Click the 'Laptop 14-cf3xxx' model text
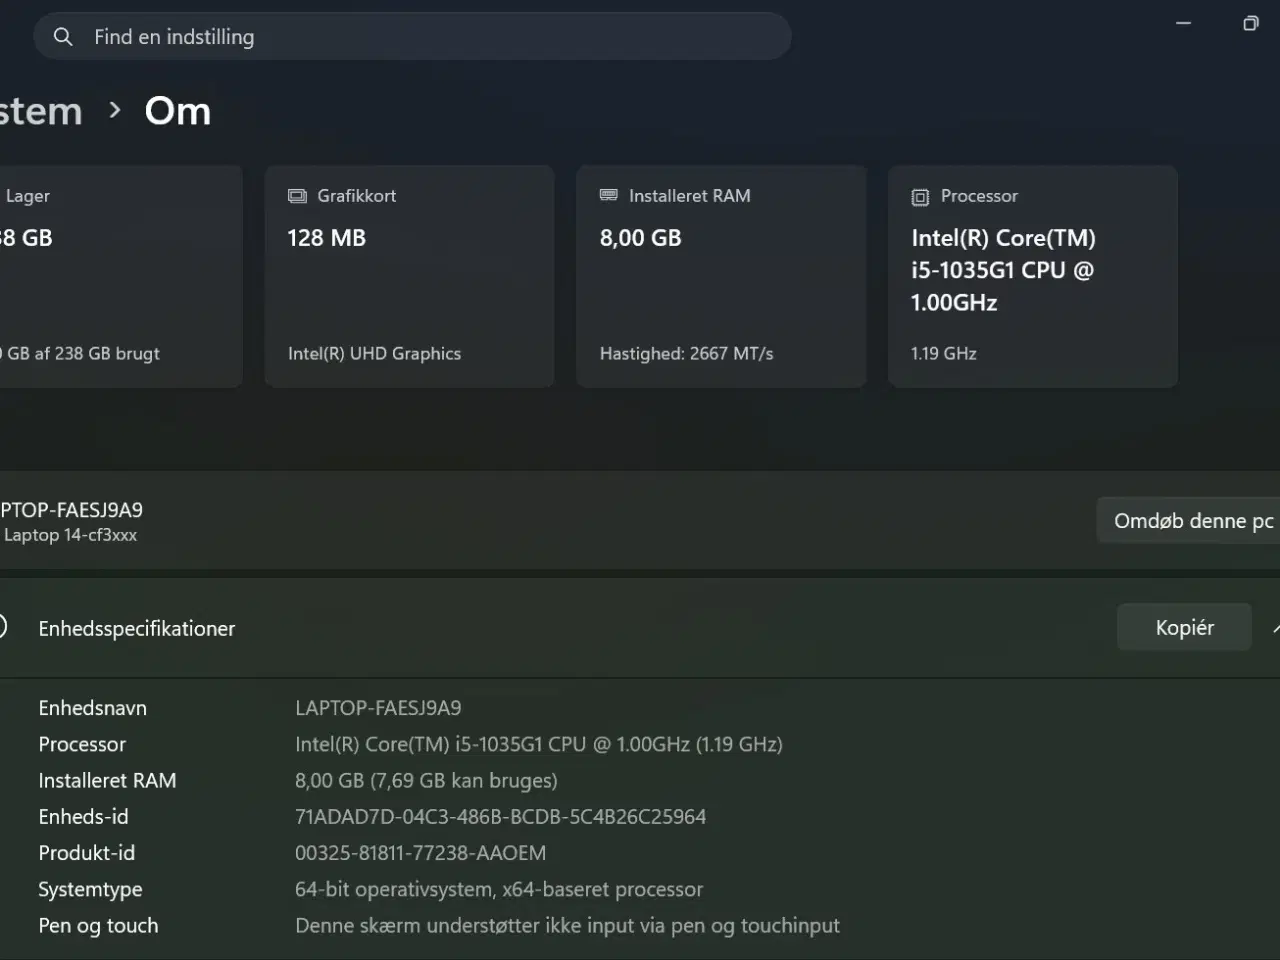 (x=70, y=535)
